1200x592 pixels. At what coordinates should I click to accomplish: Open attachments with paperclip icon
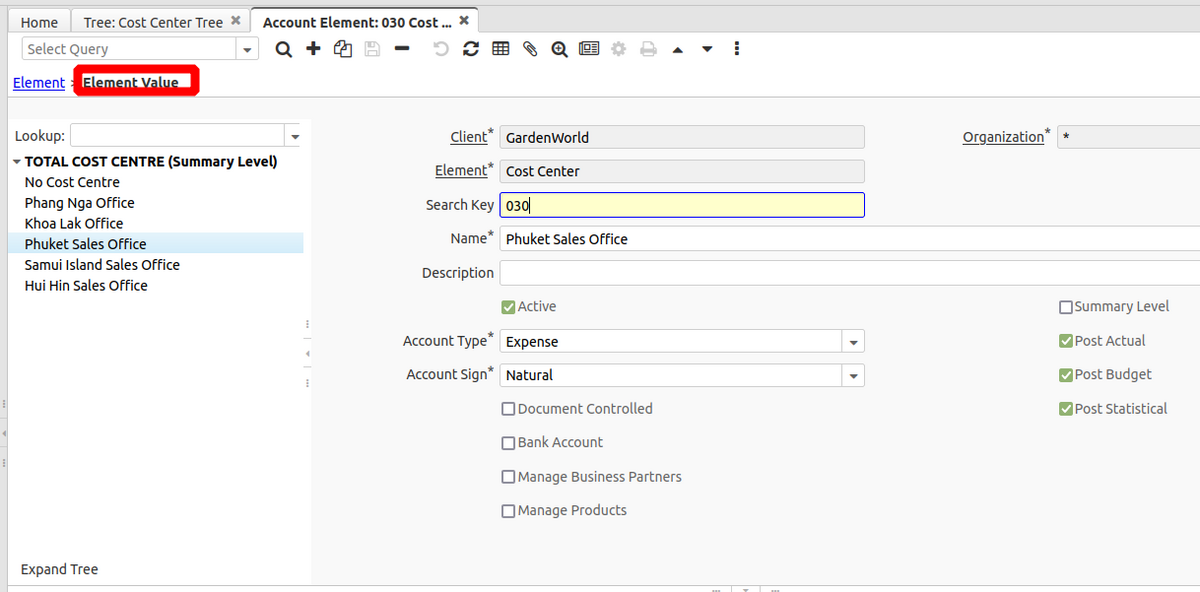point(530,49)
